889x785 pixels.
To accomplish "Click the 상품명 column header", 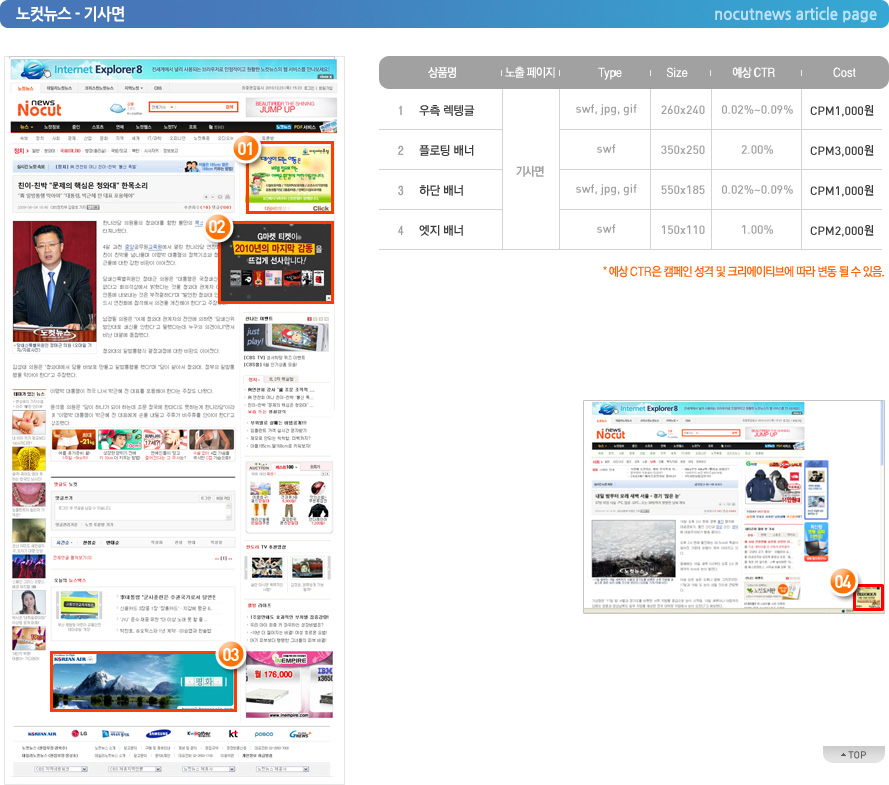I will pos(442,73).
